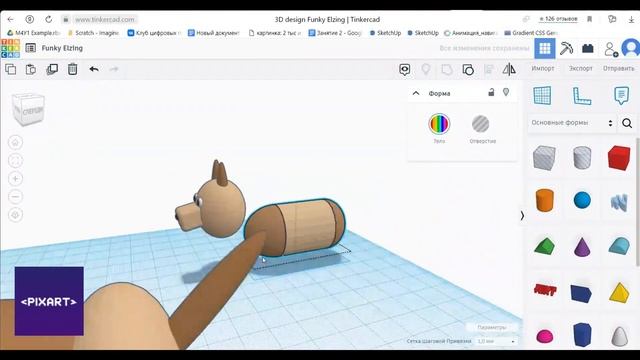Image resolution: width=640 pixels, height=360 pixels.
Task: Click the Align tool icon
Action: click(x=489, y=69)
